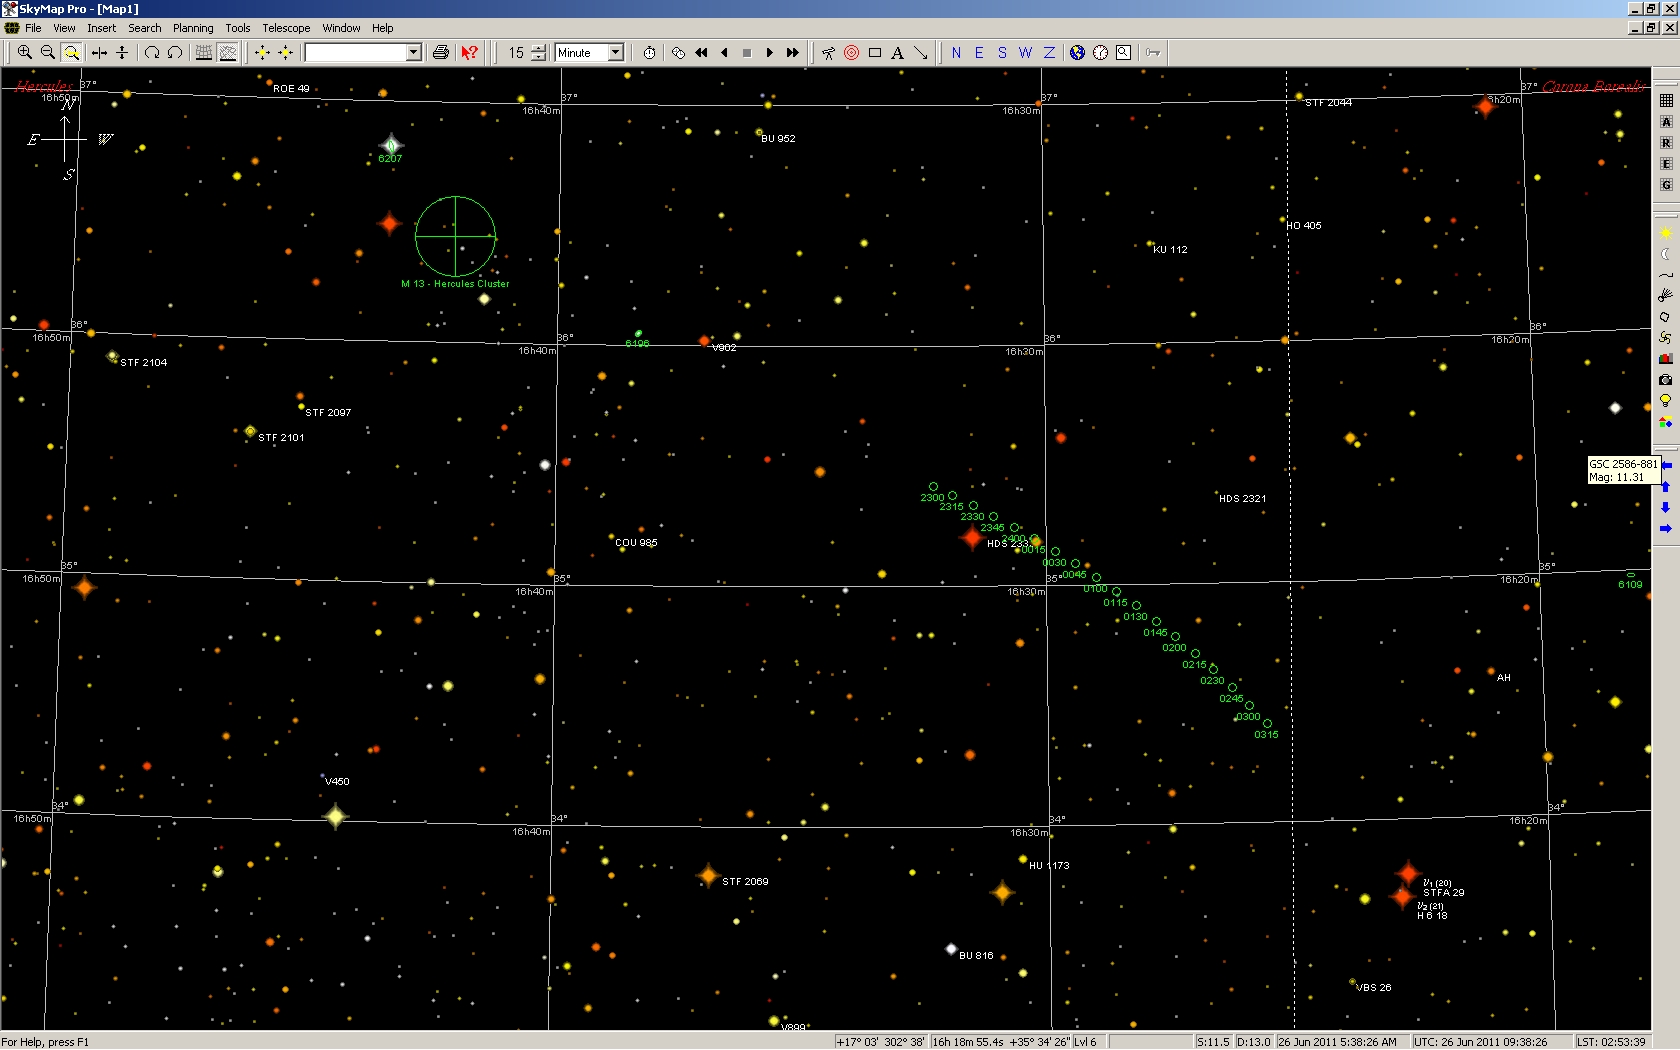This screenshot has width=1680, height=1050.
Task: Click the clock date-time icon
Action: 1101,53
